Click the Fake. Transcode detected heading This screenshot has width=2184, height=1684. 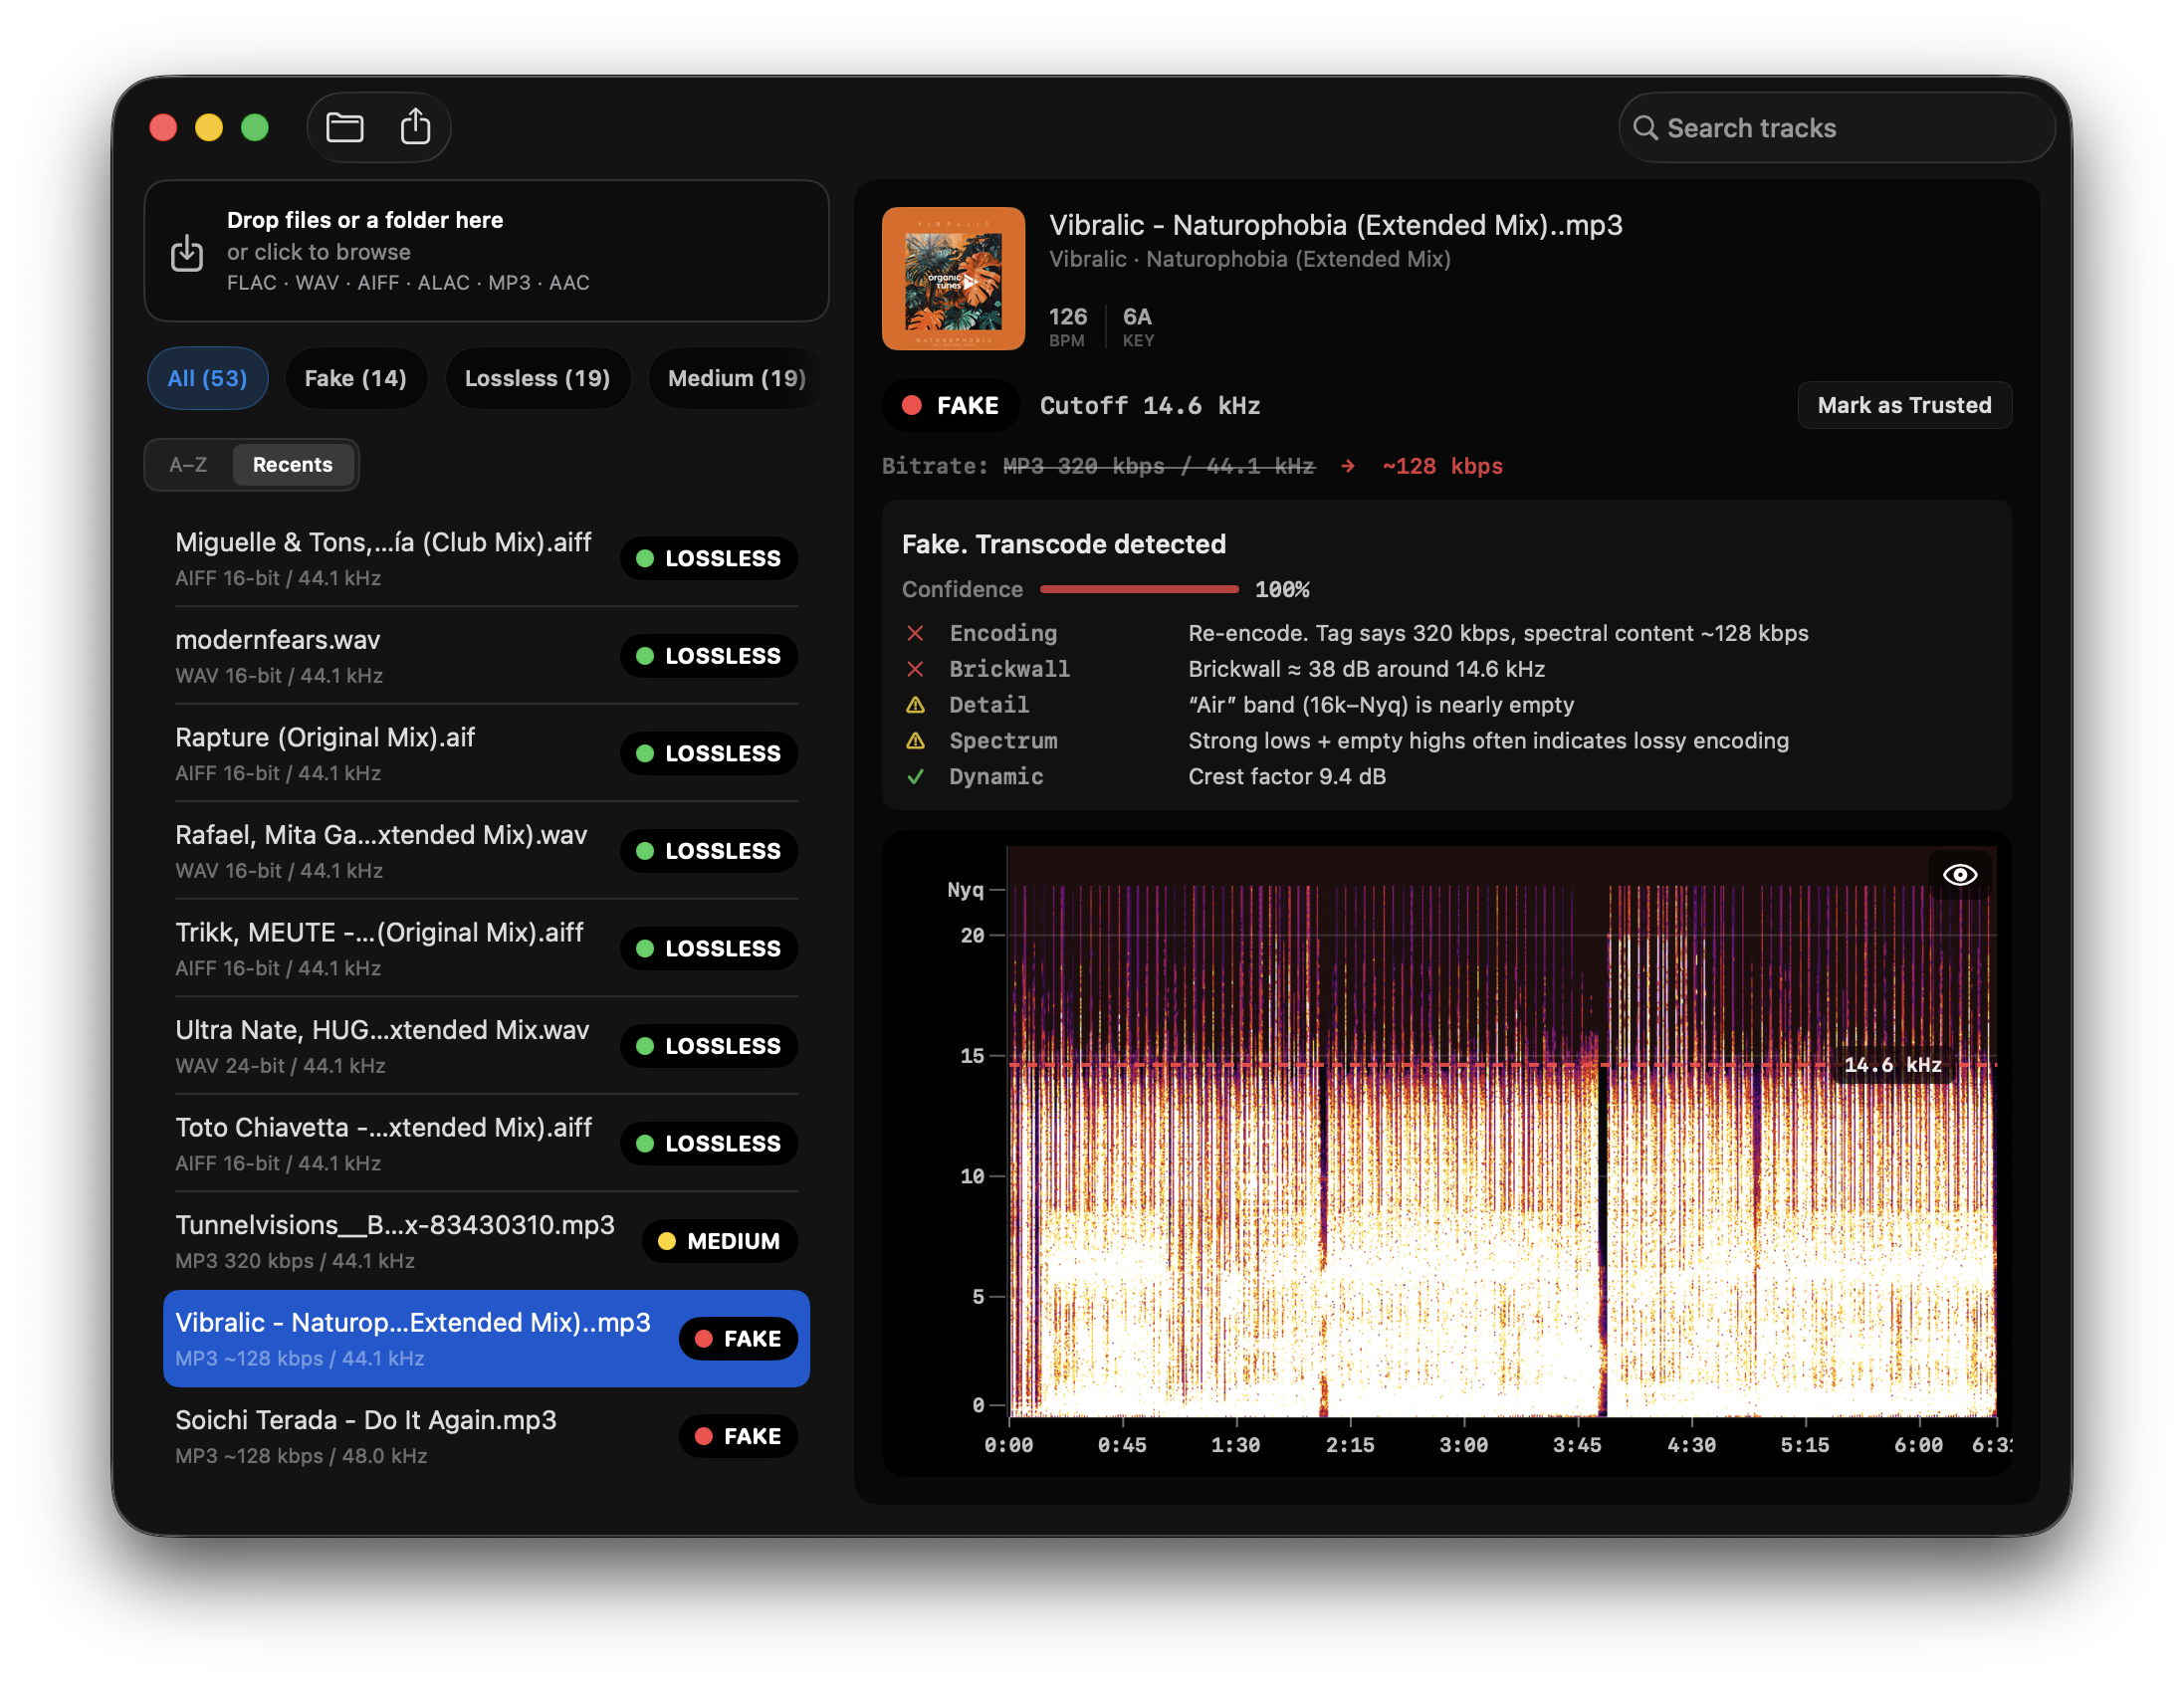point(1063,544)
